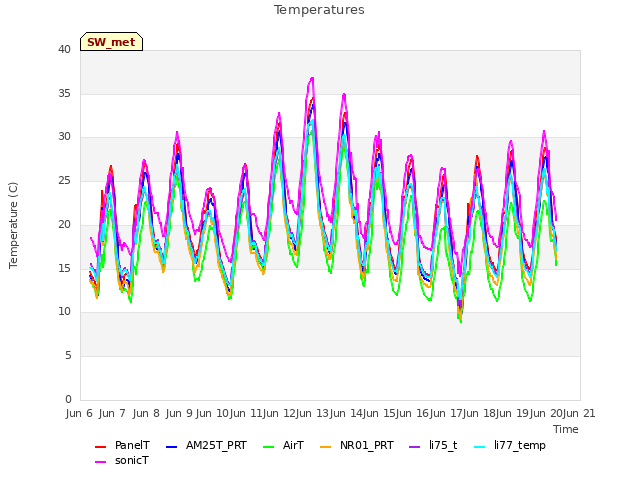The width and height of the screenshot is (640, 480).
Task: Click the magenta sonicT color marker
Action: (100, 462)
